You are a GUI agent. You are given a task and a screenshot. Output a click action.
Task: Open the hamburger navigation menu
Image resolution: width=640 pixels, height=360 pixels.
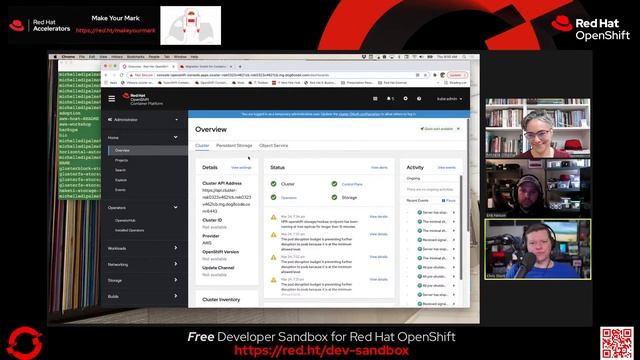pyautogui.click(x=111, y=99)
